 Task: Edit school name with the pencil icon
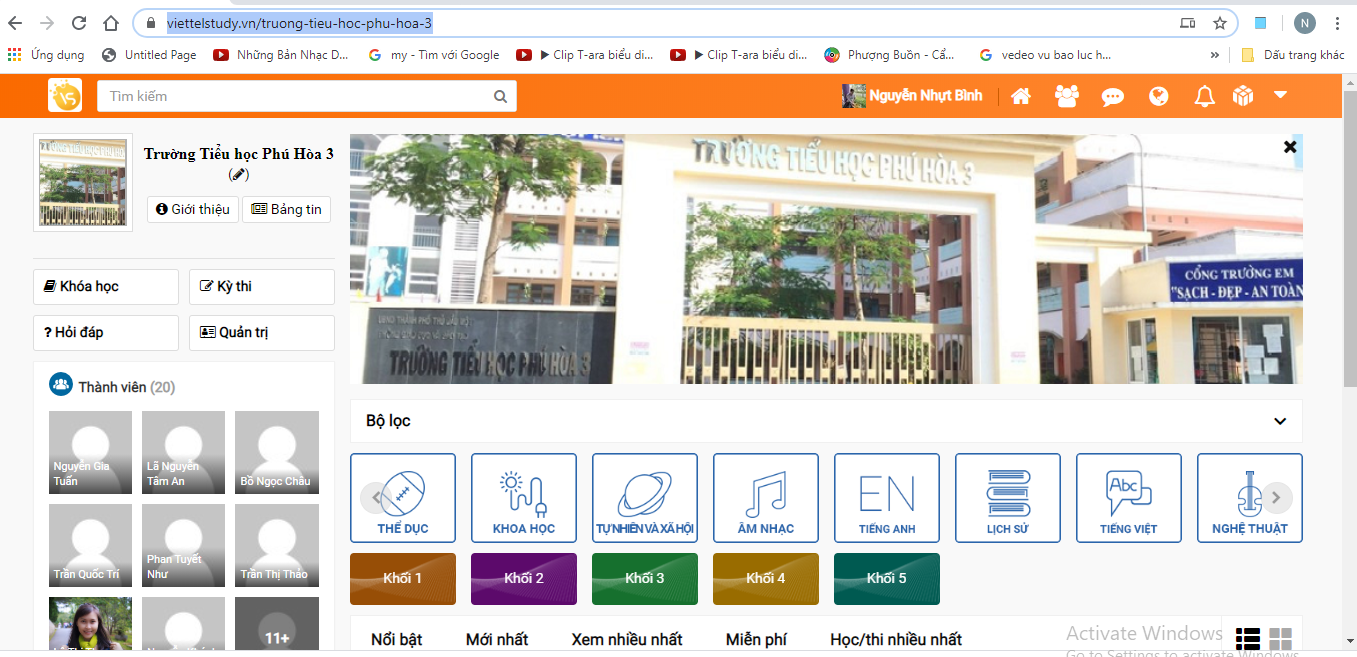(238, 174)
